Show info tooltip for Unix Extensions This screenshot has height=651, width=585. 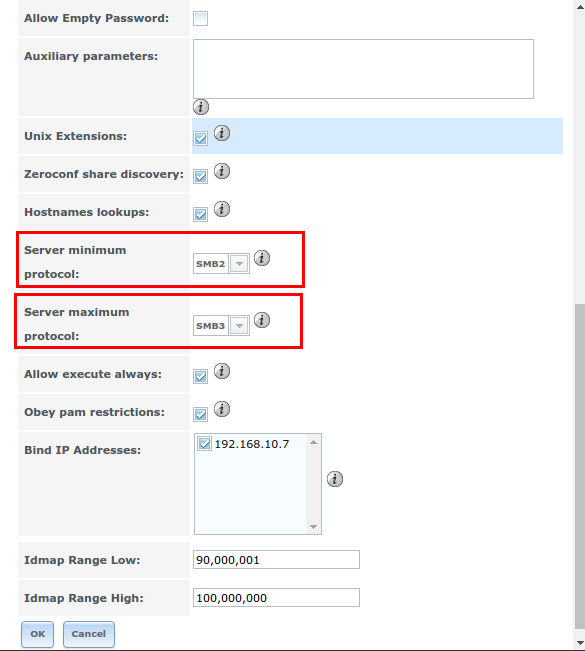click(x=222, y=133)
